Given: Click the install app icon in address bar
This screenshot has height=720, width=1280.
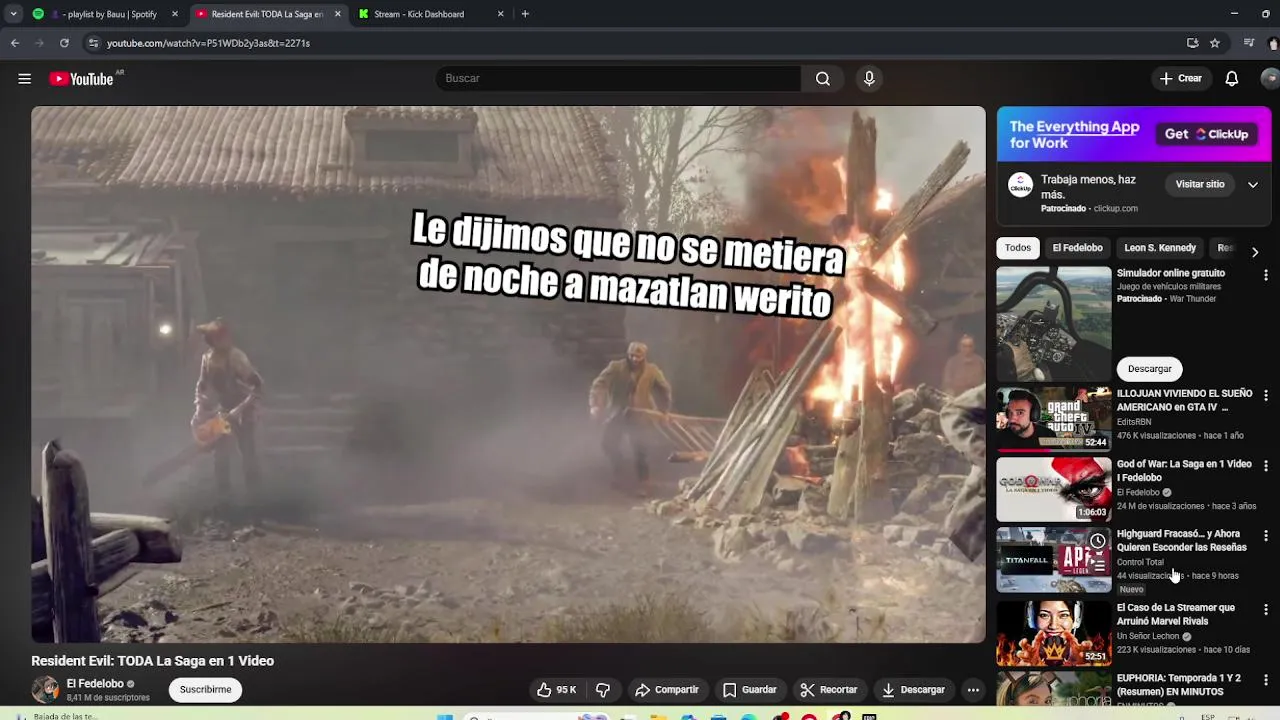Looking at the screenshot, I should (1192, 43).
